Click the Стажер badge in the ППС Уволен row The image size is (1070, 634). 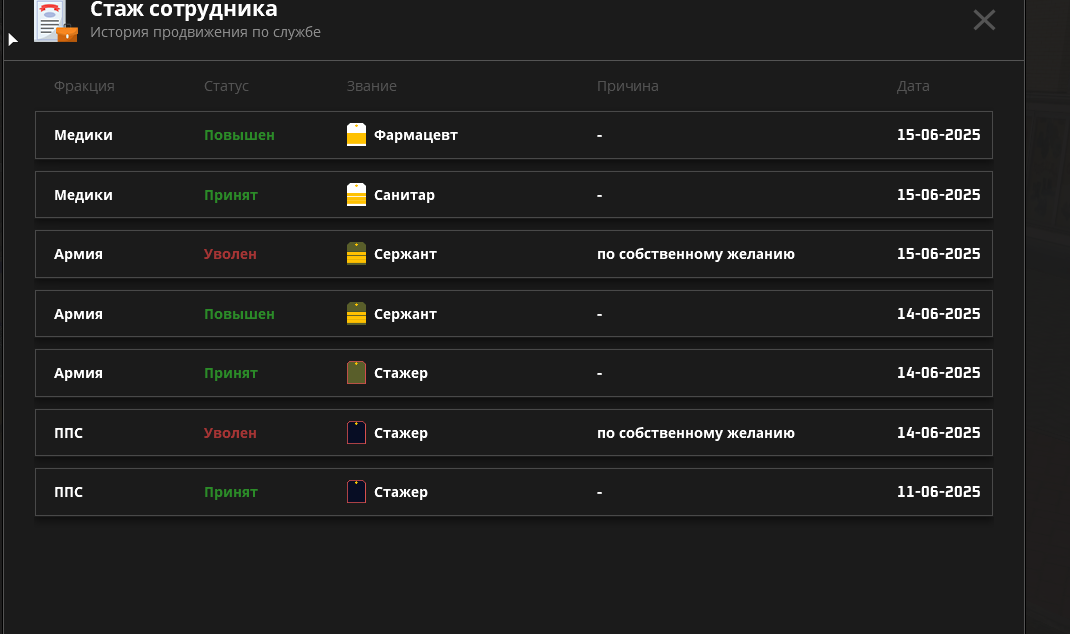coord(356,433)
